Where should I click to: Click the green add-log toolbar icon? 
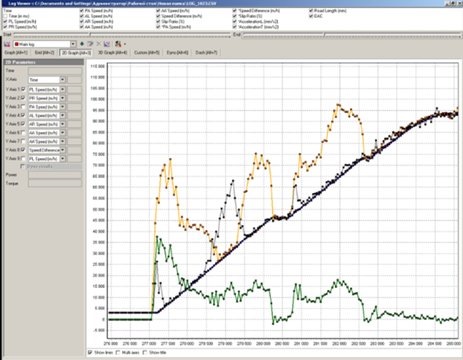coord(82,44)
